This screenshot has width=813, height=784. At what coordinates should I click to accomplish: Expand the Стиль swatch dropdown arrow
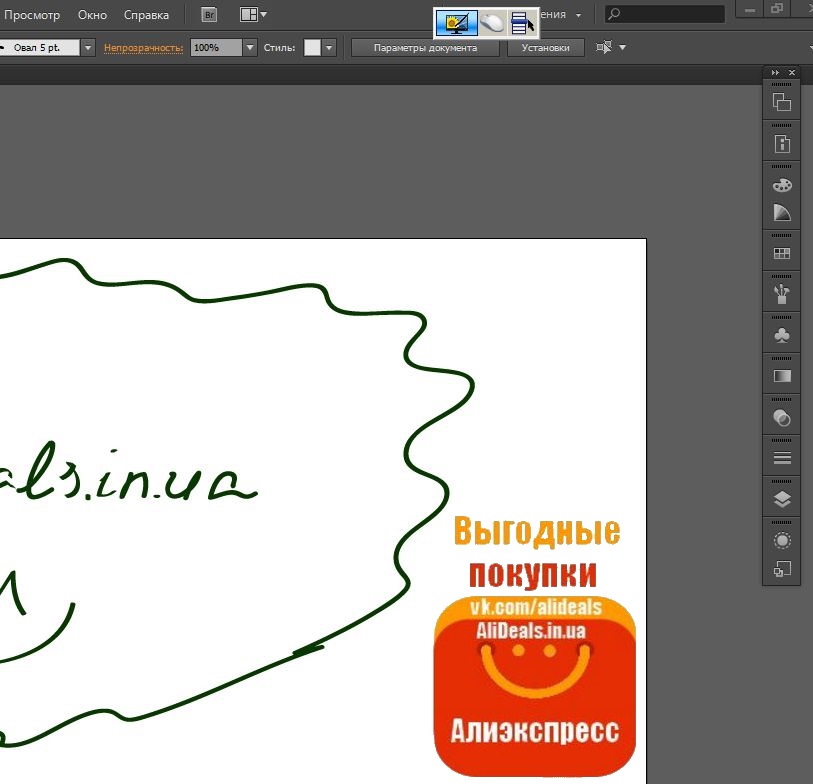[x=329, y=48]
